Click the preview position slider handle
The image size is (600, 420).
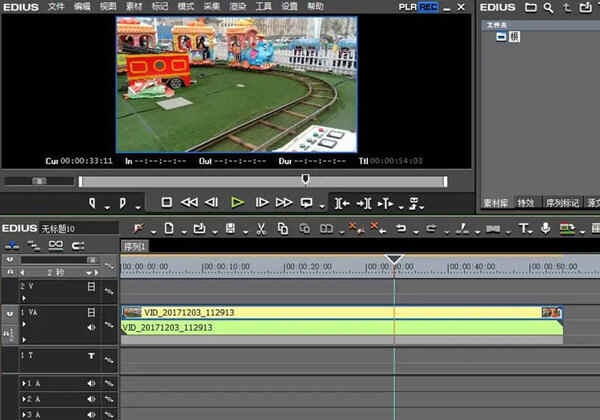pyautogui.click(x=305, y=179)
